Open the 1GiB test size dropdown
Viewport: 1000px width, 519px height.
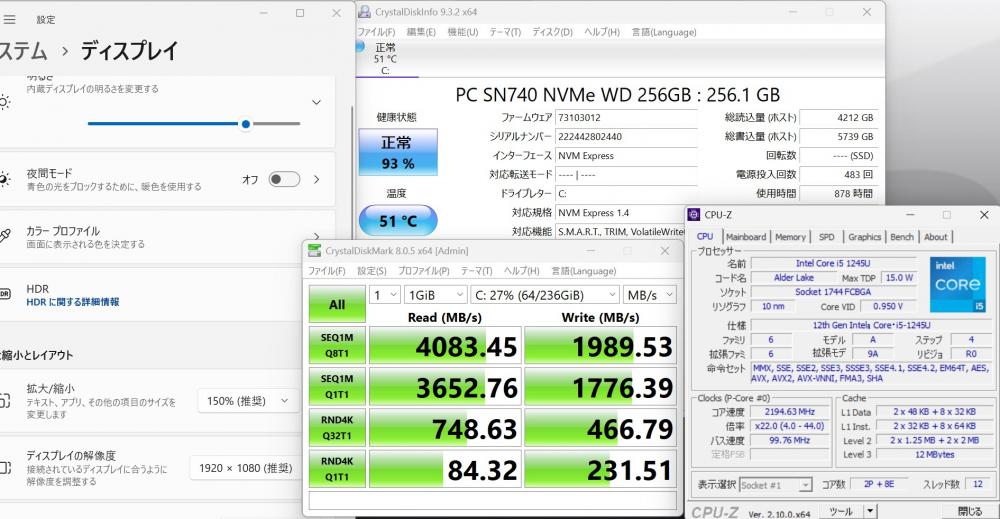436,295
